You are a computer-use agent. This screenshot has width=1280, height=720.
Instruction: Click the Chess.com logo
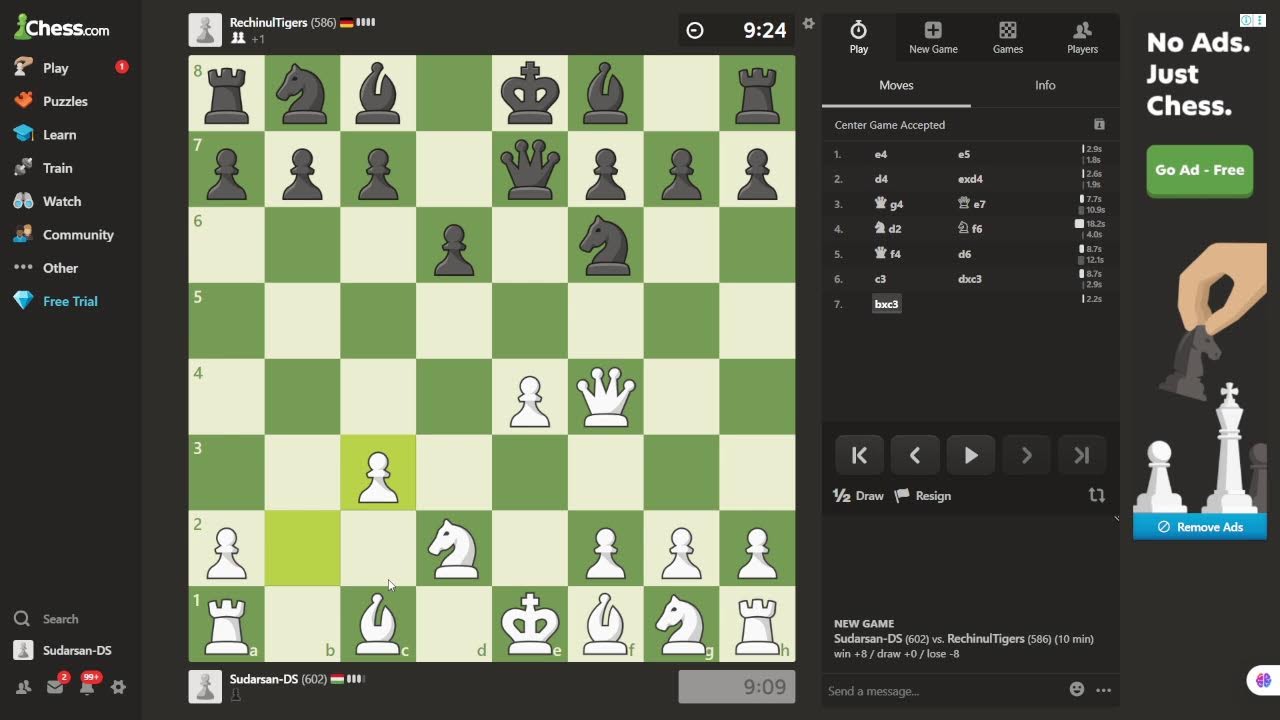coord(61,27)
